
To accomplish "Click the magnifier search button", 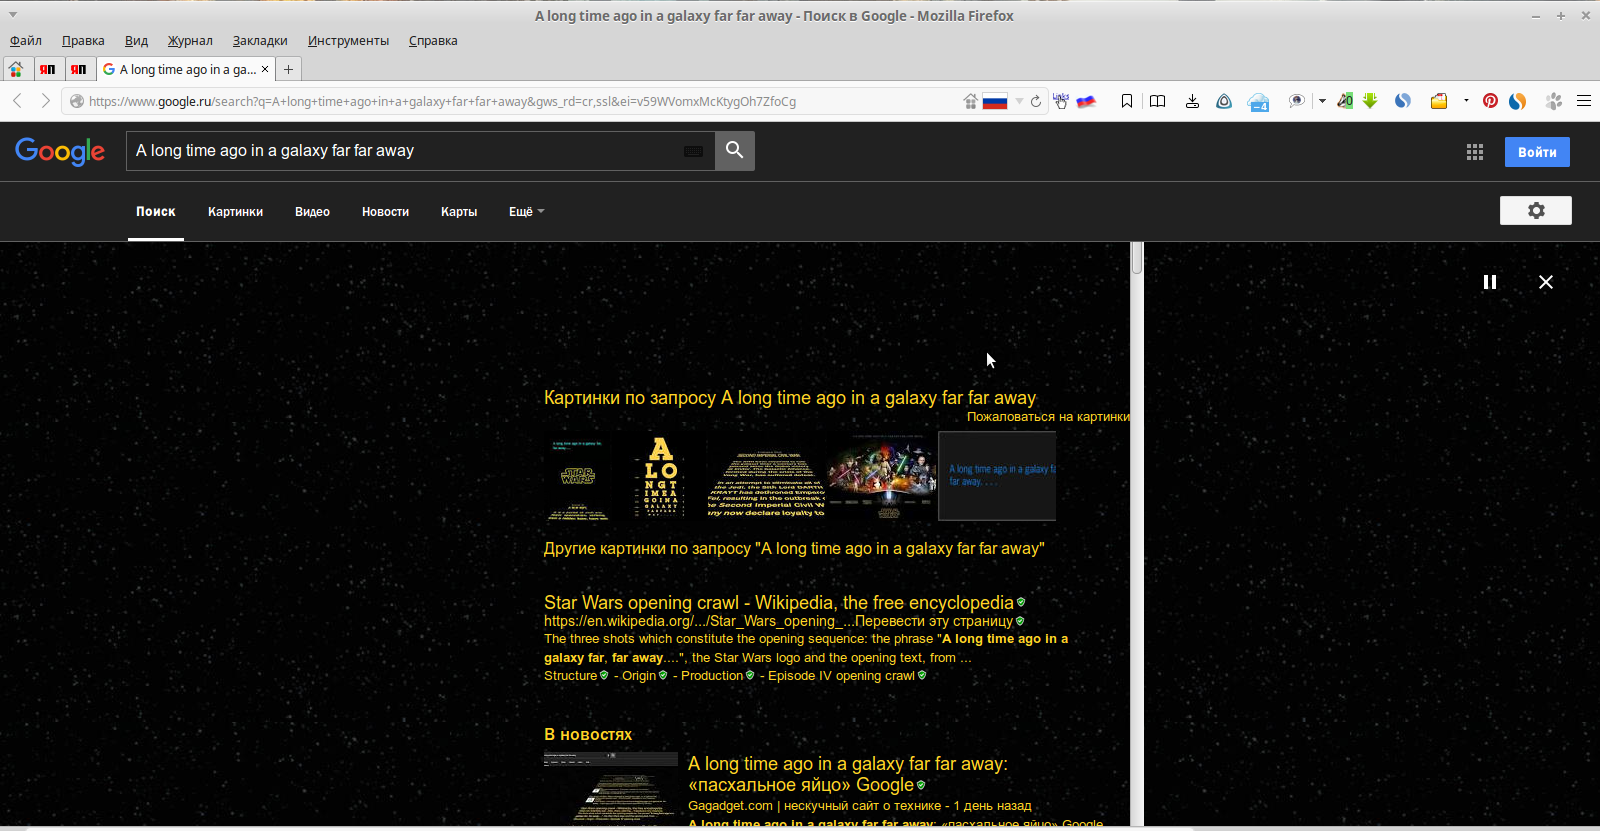I will tap(735, 150).
